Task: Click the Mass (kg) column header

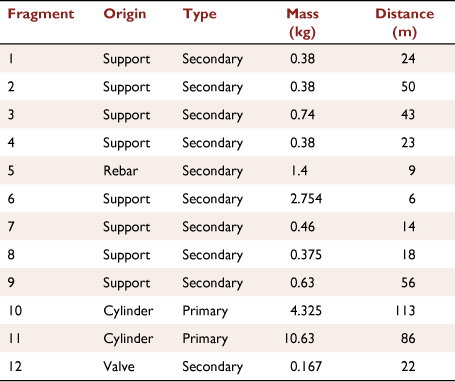Action: coord(302,23)
